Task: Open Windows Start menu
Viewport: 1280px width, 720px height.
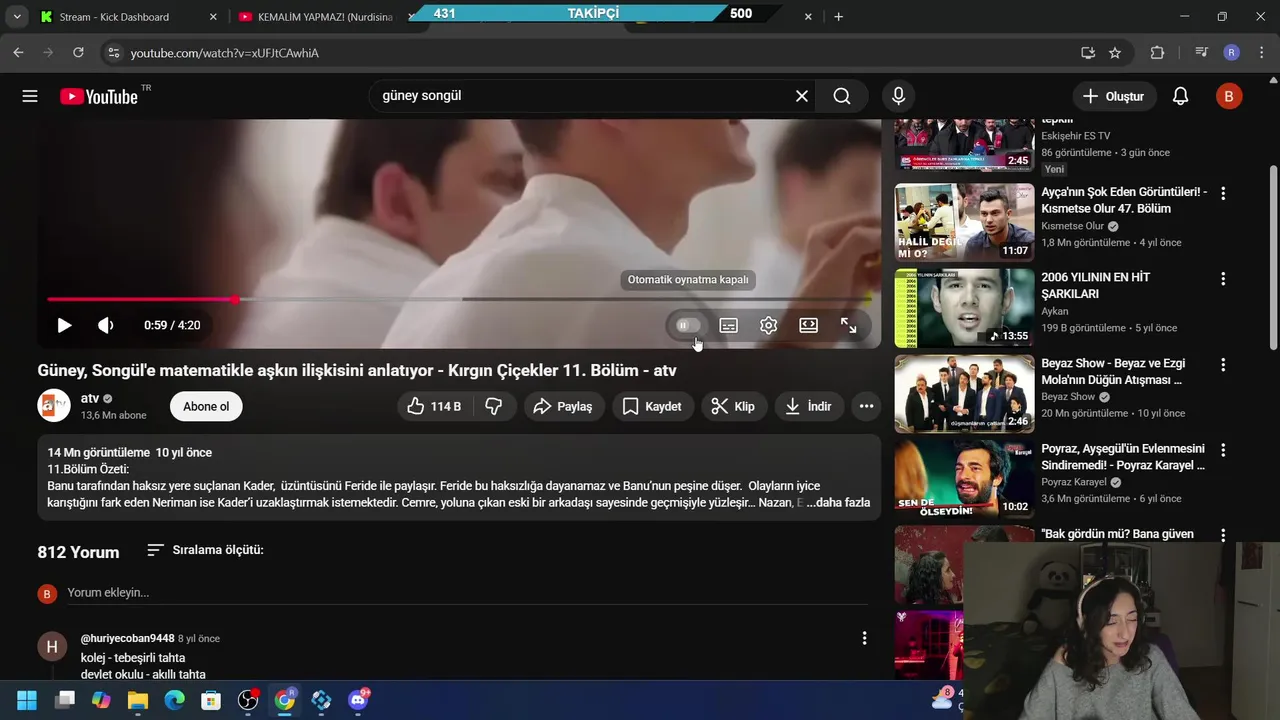Action: pyautogui.click(x=27, y=700)
